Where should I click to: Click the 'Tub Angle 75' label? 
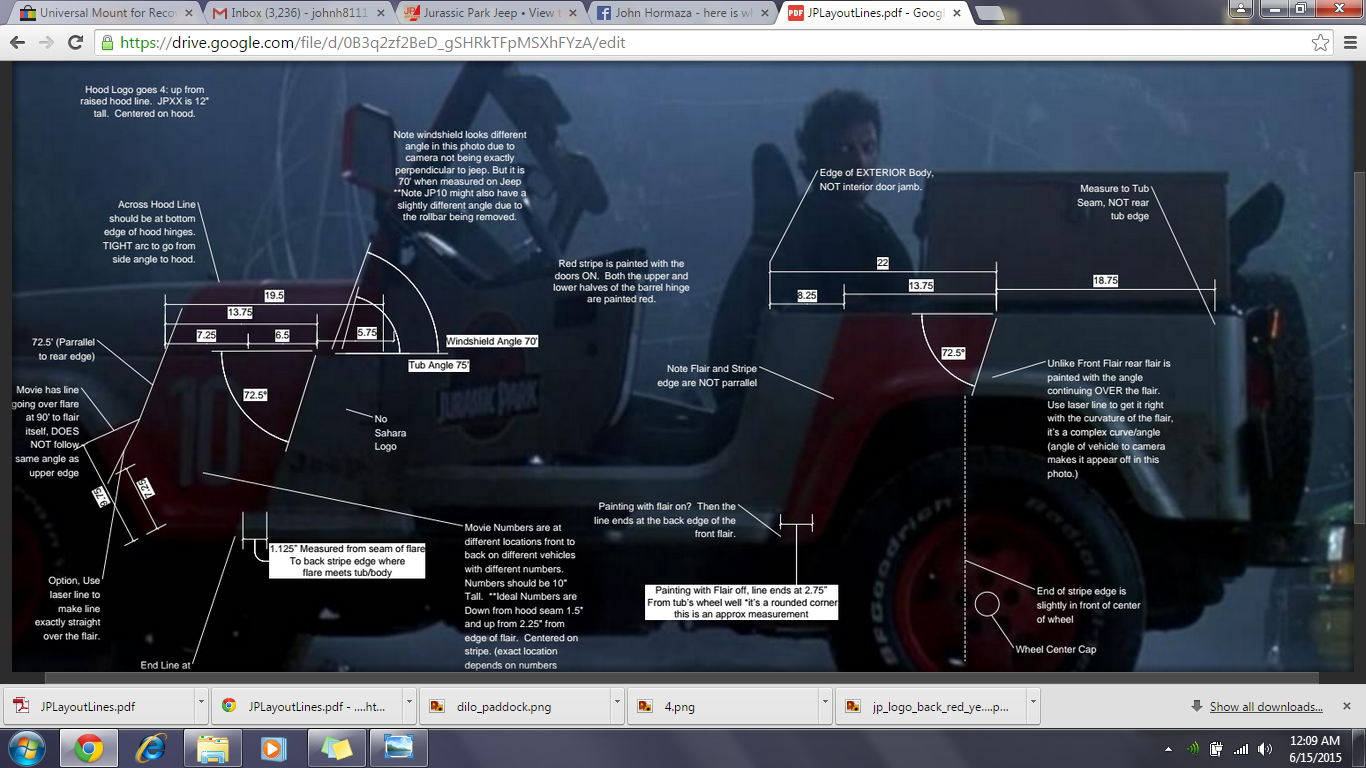[x=438, y=366]
